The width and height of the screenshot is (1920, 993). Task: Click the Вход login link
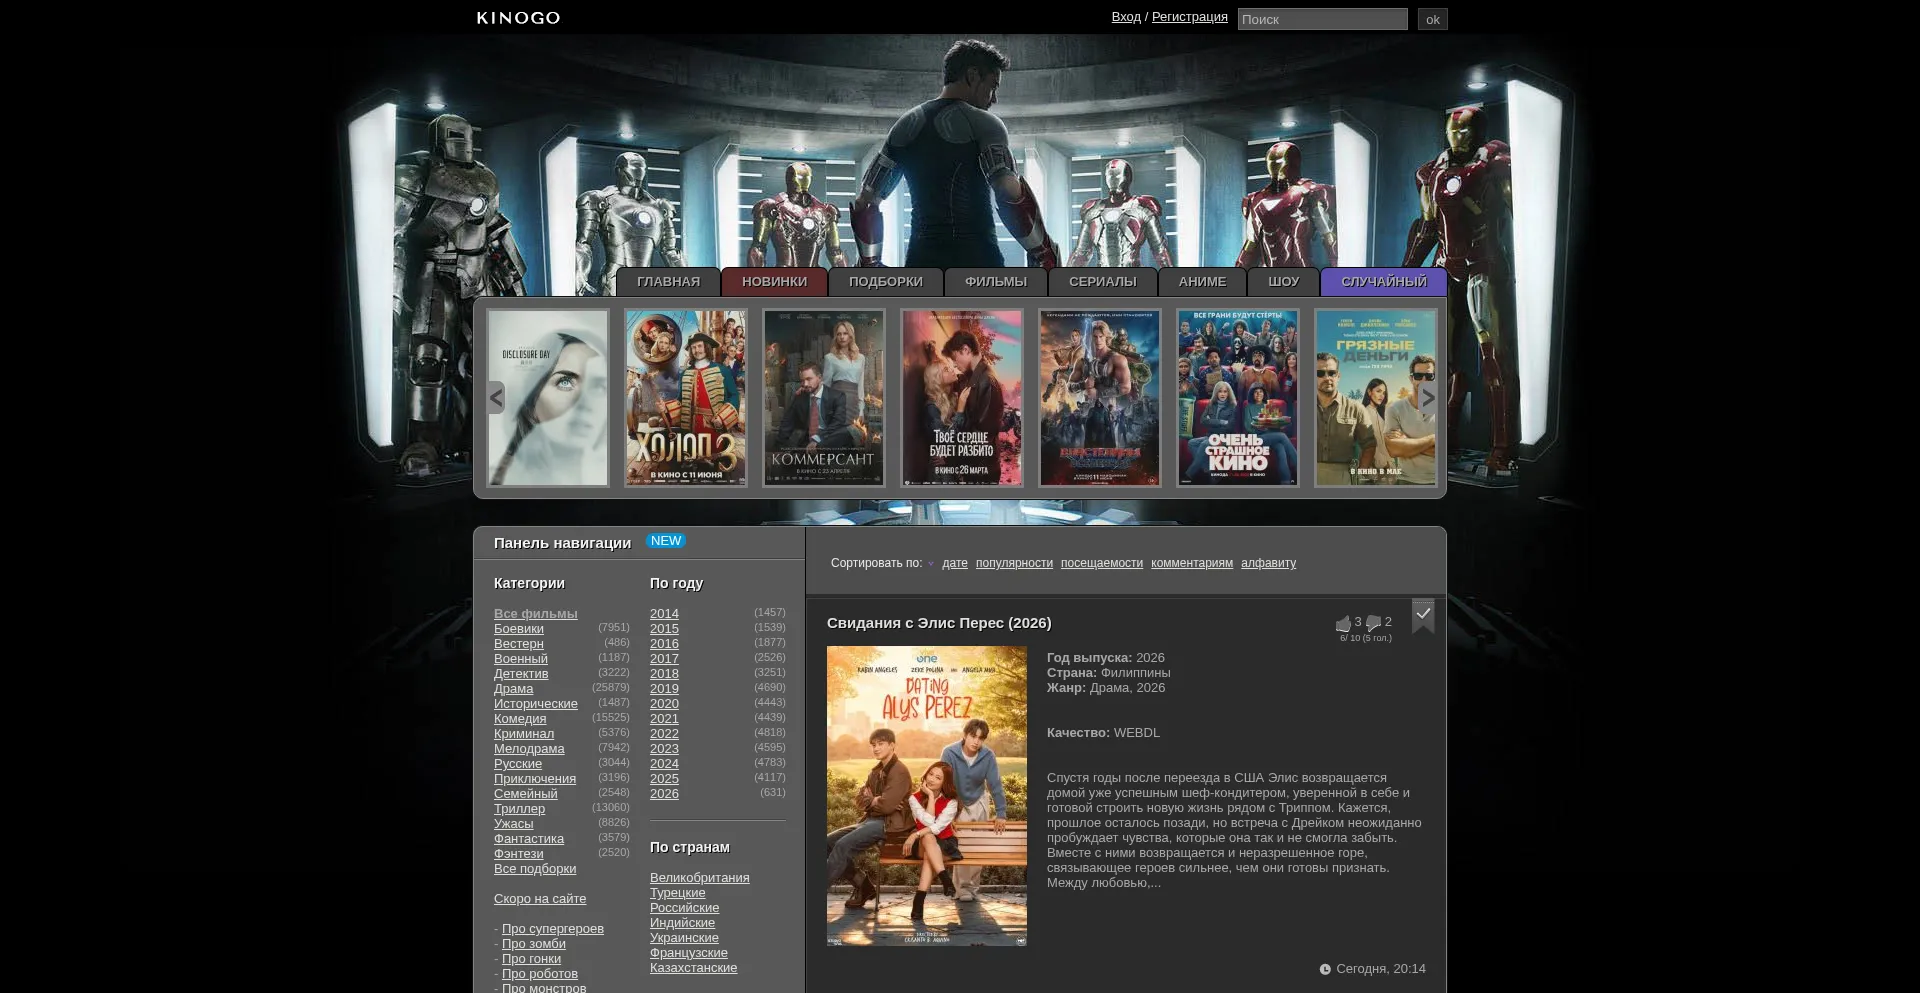coord(1126,17)
